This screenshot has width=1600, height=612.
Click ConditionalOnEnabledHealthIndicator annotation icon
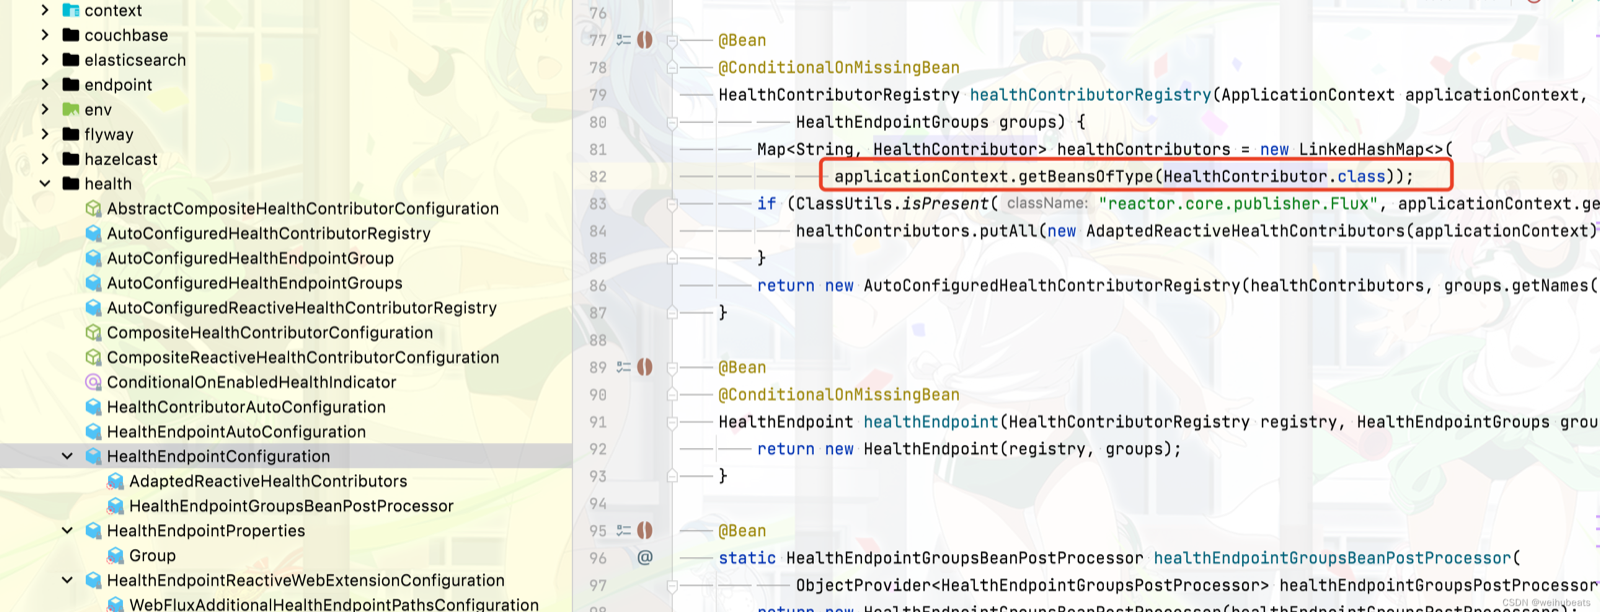(x=93, y=382)
